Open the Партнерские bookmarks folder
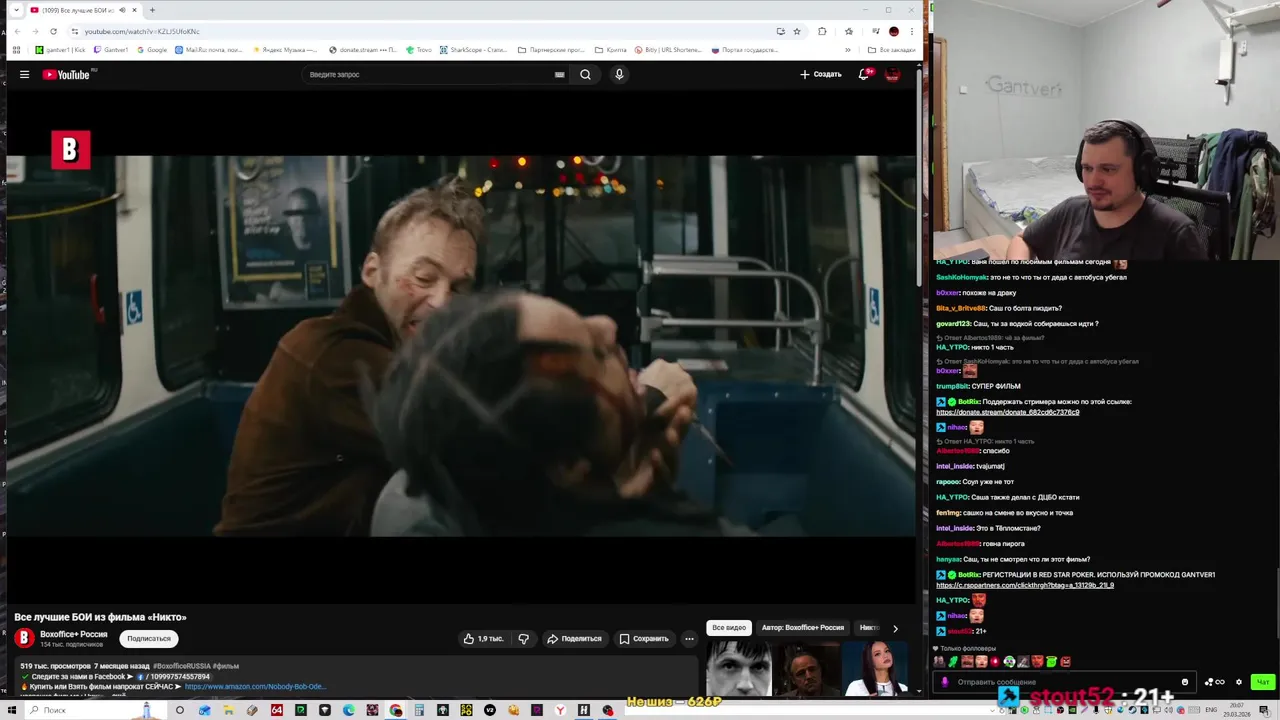1280x720 pixels. tap(551, 50)
